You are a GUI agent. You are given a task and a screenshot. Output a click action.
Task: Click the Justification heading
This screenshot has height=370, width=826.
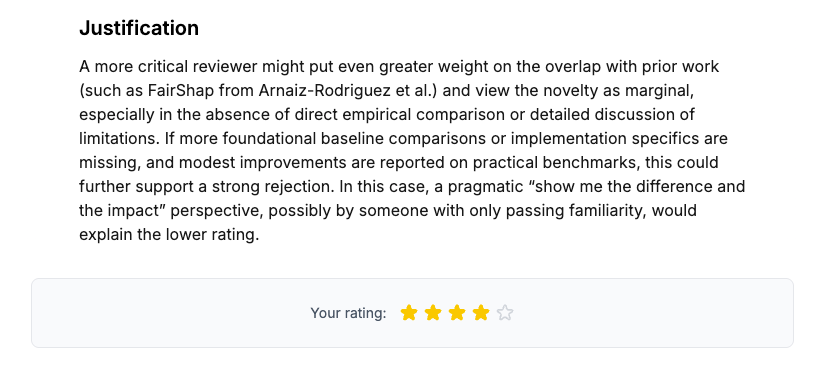coord(139,28)
